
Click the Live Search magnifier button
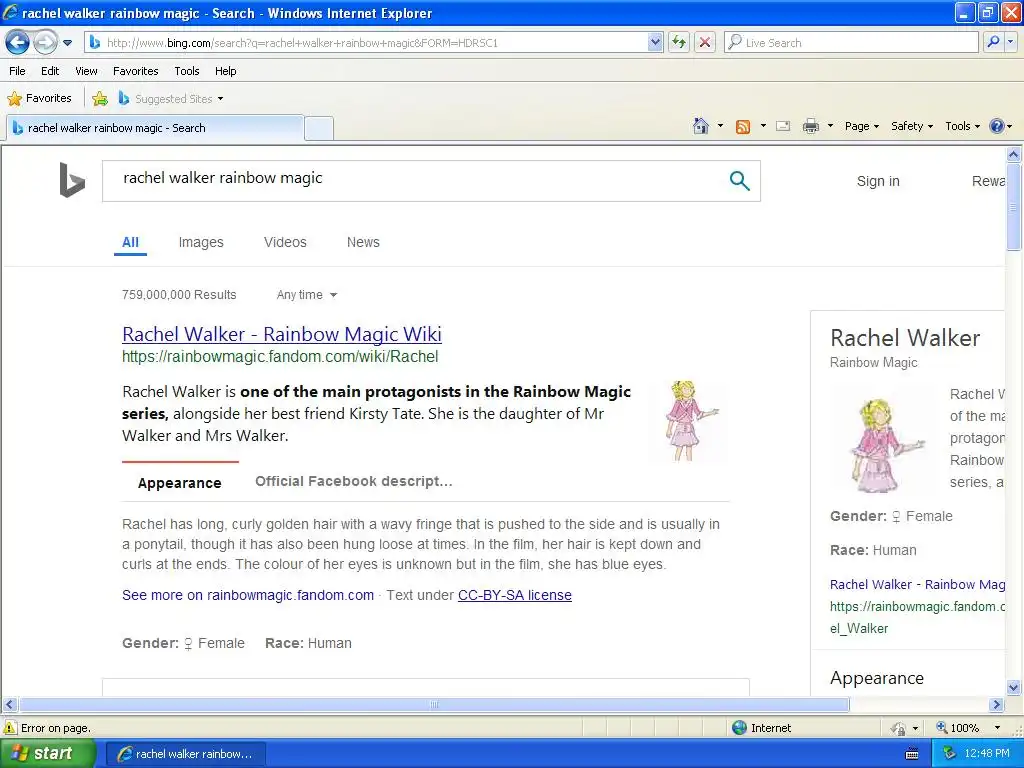click(x=993, y=43)
